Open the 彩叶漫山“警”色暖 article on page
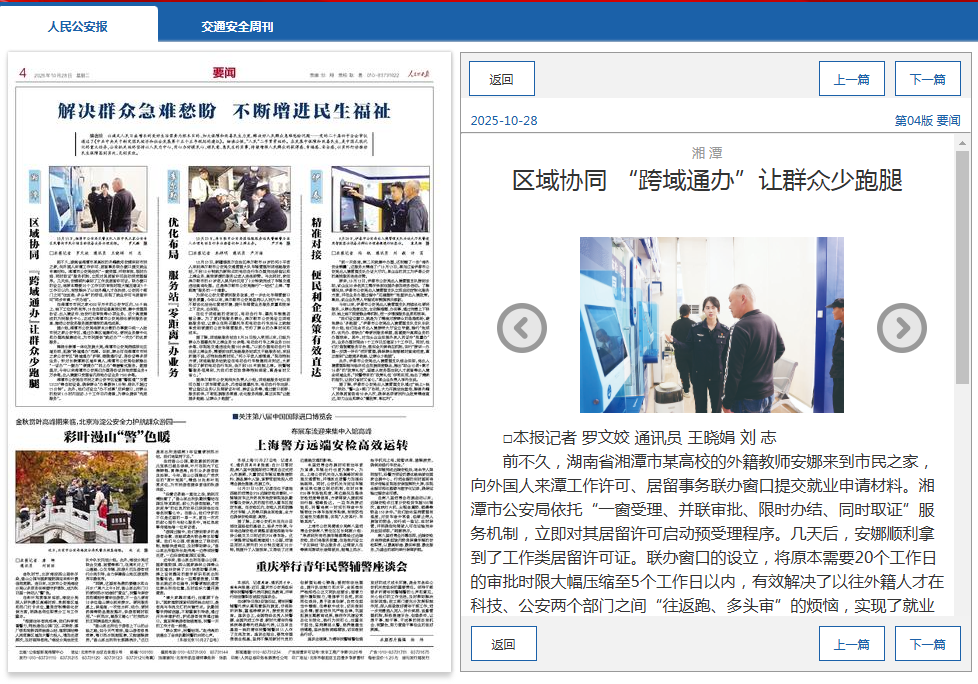The width and height of the screenshot is (978, 684). (x=117, y=436)
